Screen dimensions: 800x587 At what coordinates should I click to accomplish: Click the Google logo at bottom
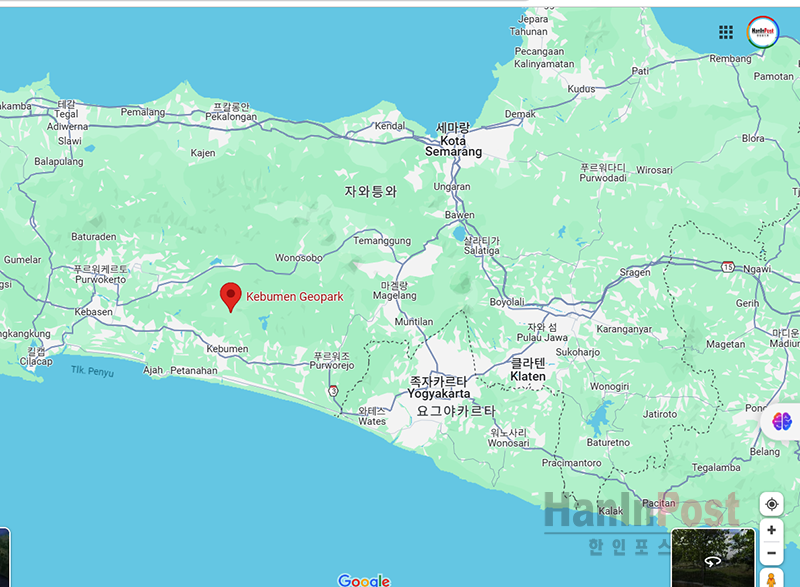click(x=364, y=580)
